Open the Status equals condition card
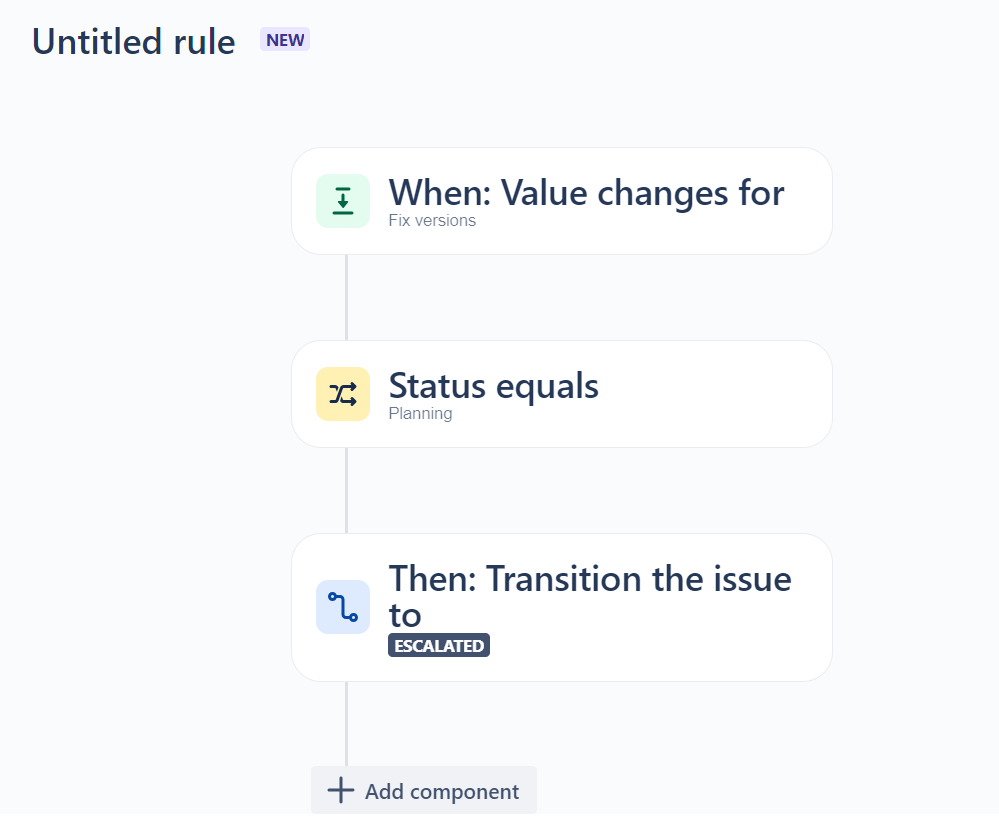This screenshot has width=999, height=831. 561,393
